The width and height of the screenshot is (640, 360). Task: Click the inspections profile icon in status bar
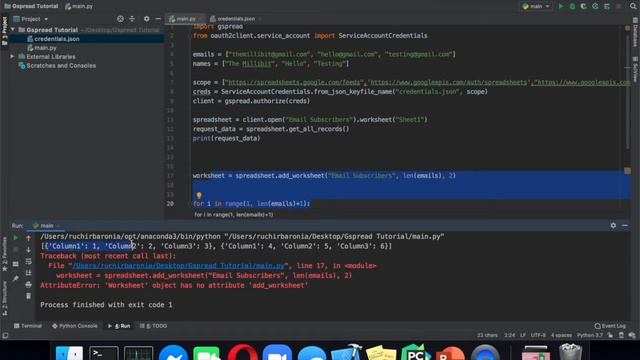(621, 336)
